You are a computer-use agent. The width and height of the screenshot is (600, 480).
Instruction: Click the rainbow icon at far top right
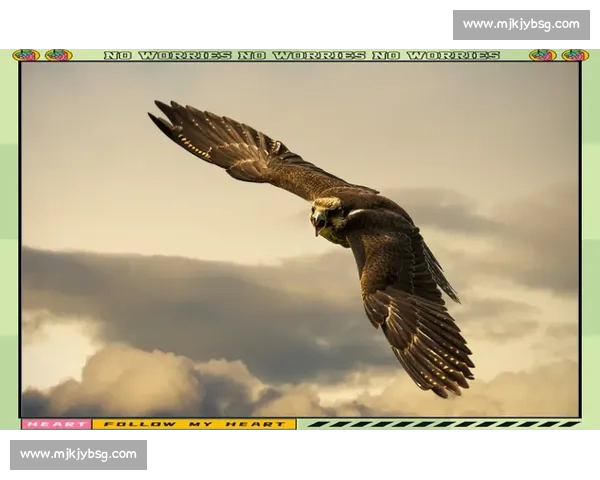point(575,55)
